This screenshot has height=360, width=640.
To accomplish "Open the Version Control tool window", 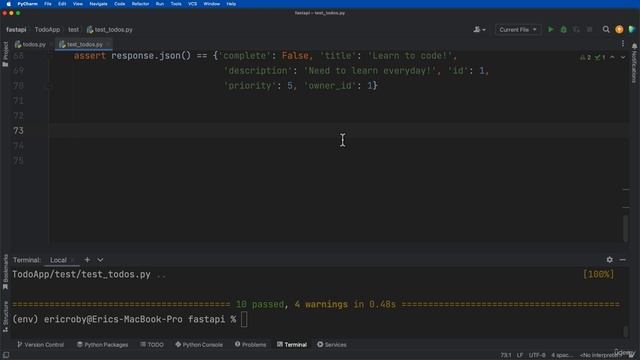I will [x=40, y=345].
